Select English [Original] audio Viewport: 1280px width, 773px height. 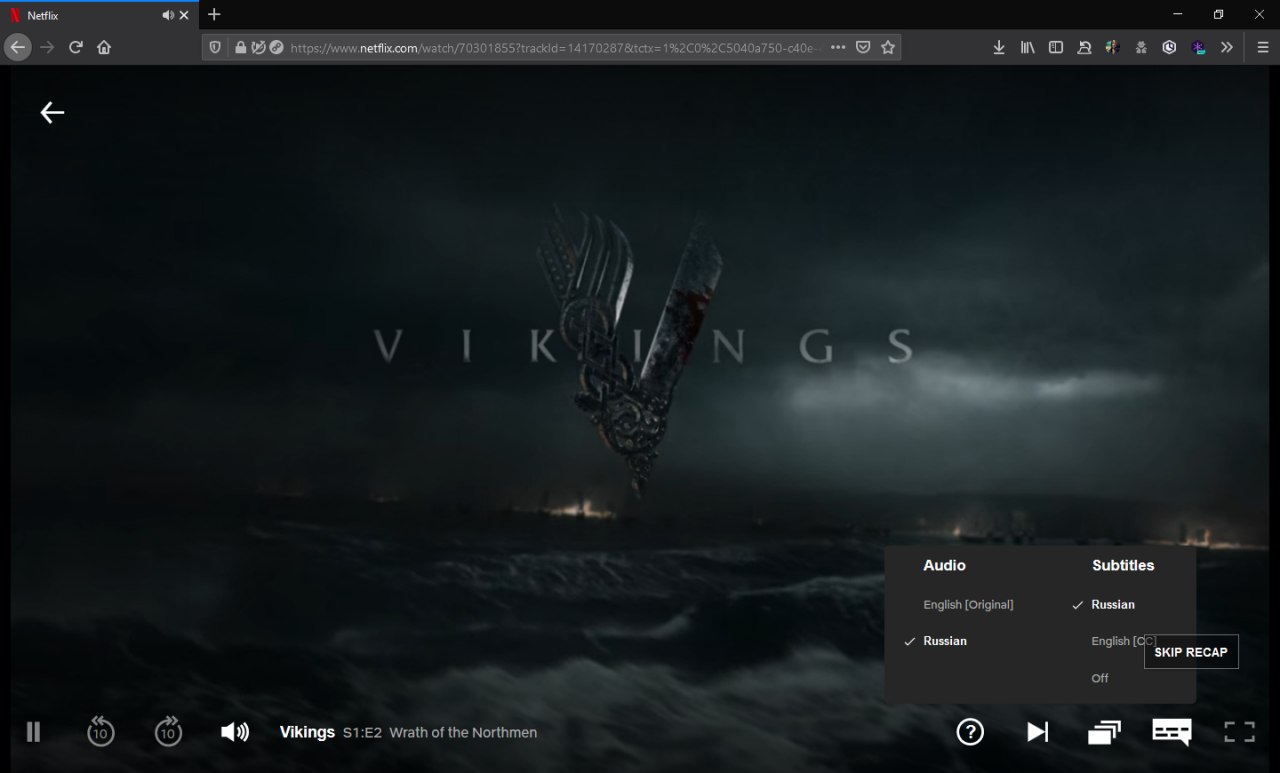click(x=968, y=604)
